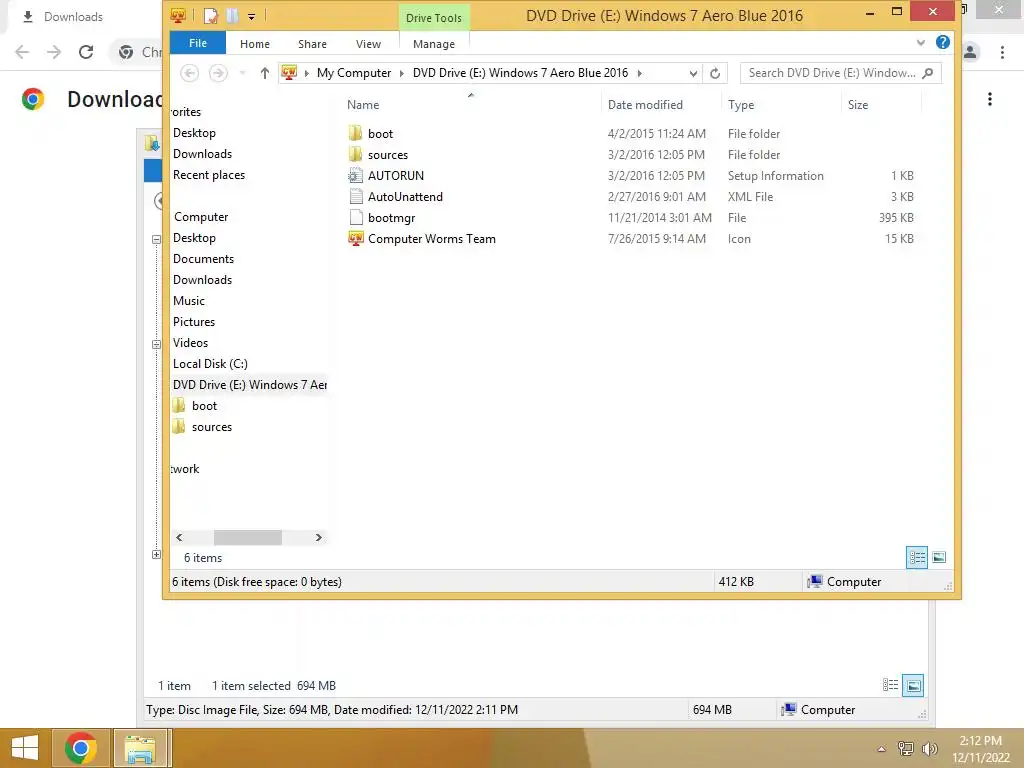Image resolution: width=1024 pixels, height=768 pixels.
Task: Reload the Chrome Downloads page
Action: coord(86,52)
